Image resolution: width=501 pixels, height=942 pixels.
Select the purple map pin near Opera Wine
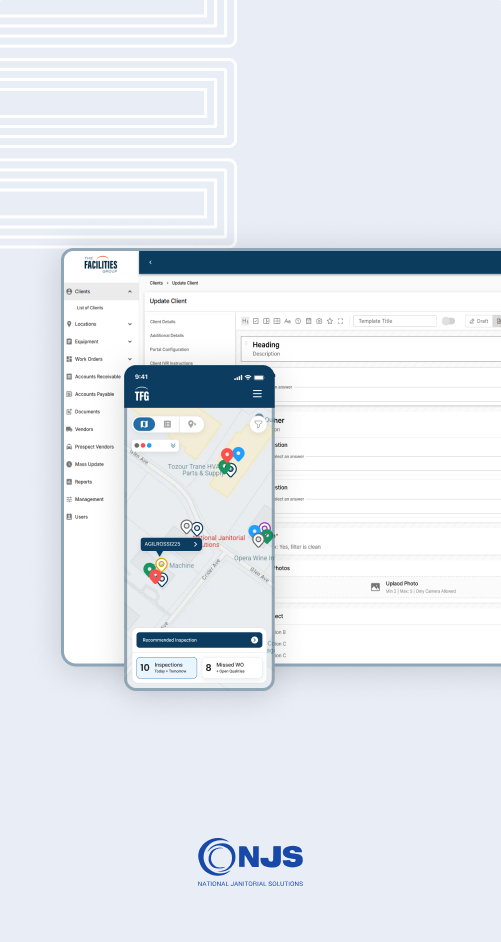[x=264, y=529]
